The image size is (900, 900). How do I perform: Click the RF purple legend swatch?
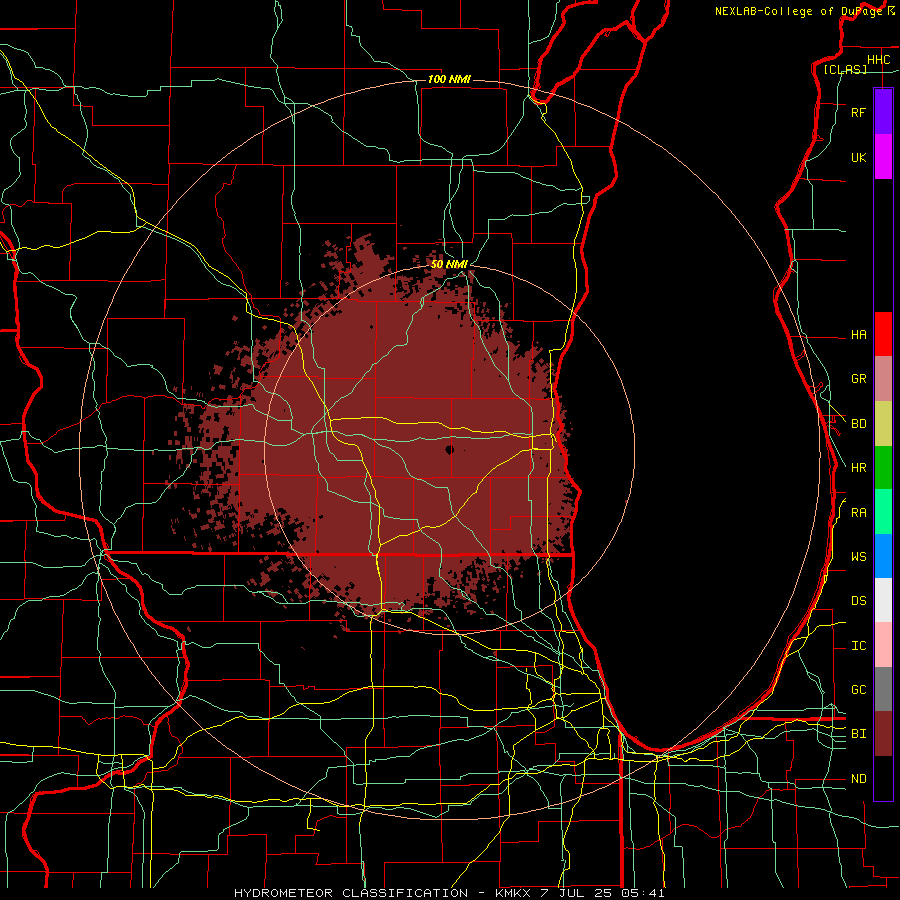click(x=883, y=112)
